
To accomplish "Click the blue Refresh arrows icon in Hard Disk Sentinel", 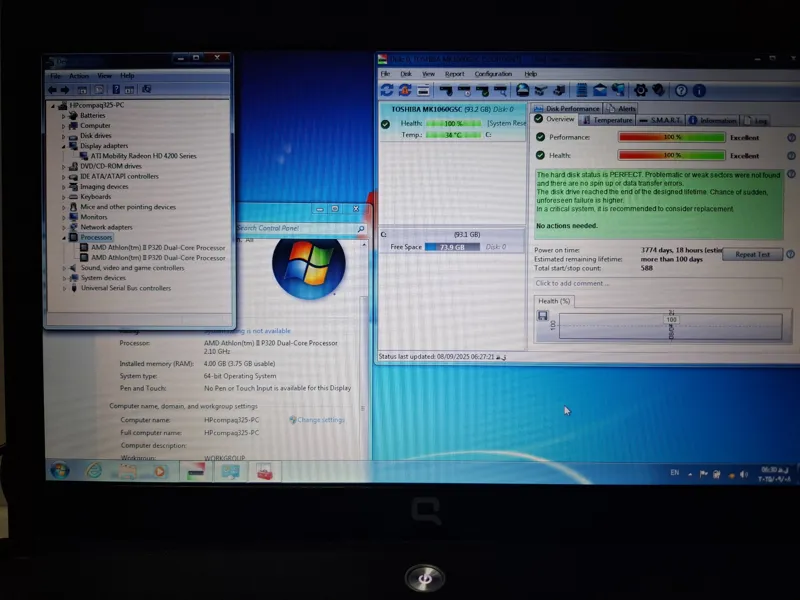I will [387, 90].
